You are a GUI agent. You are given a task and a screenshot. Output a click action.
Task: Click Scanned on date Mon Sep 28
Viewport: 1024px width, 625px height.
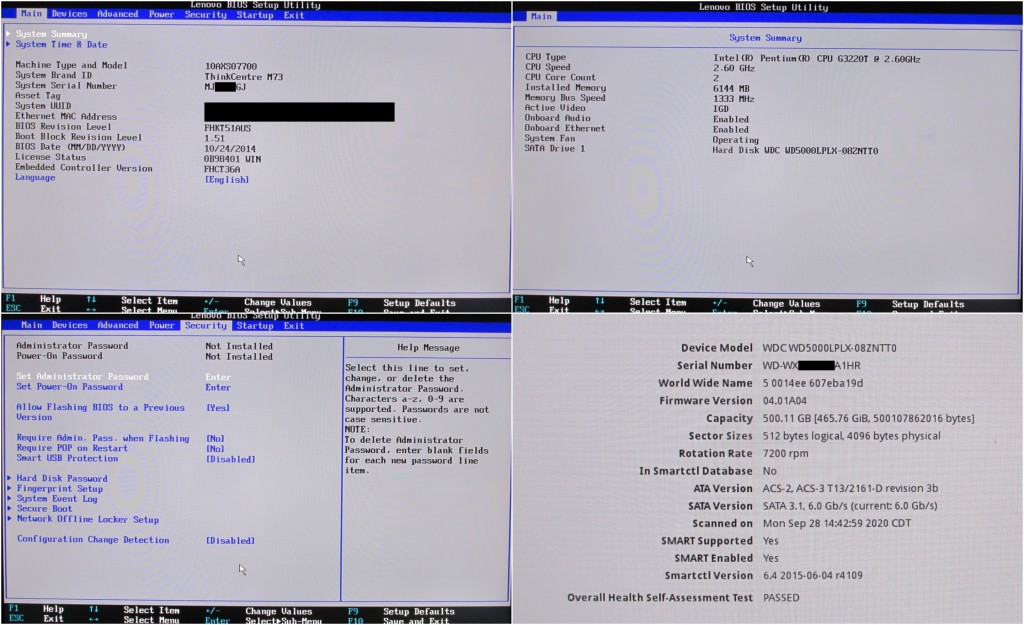[837, 523]
